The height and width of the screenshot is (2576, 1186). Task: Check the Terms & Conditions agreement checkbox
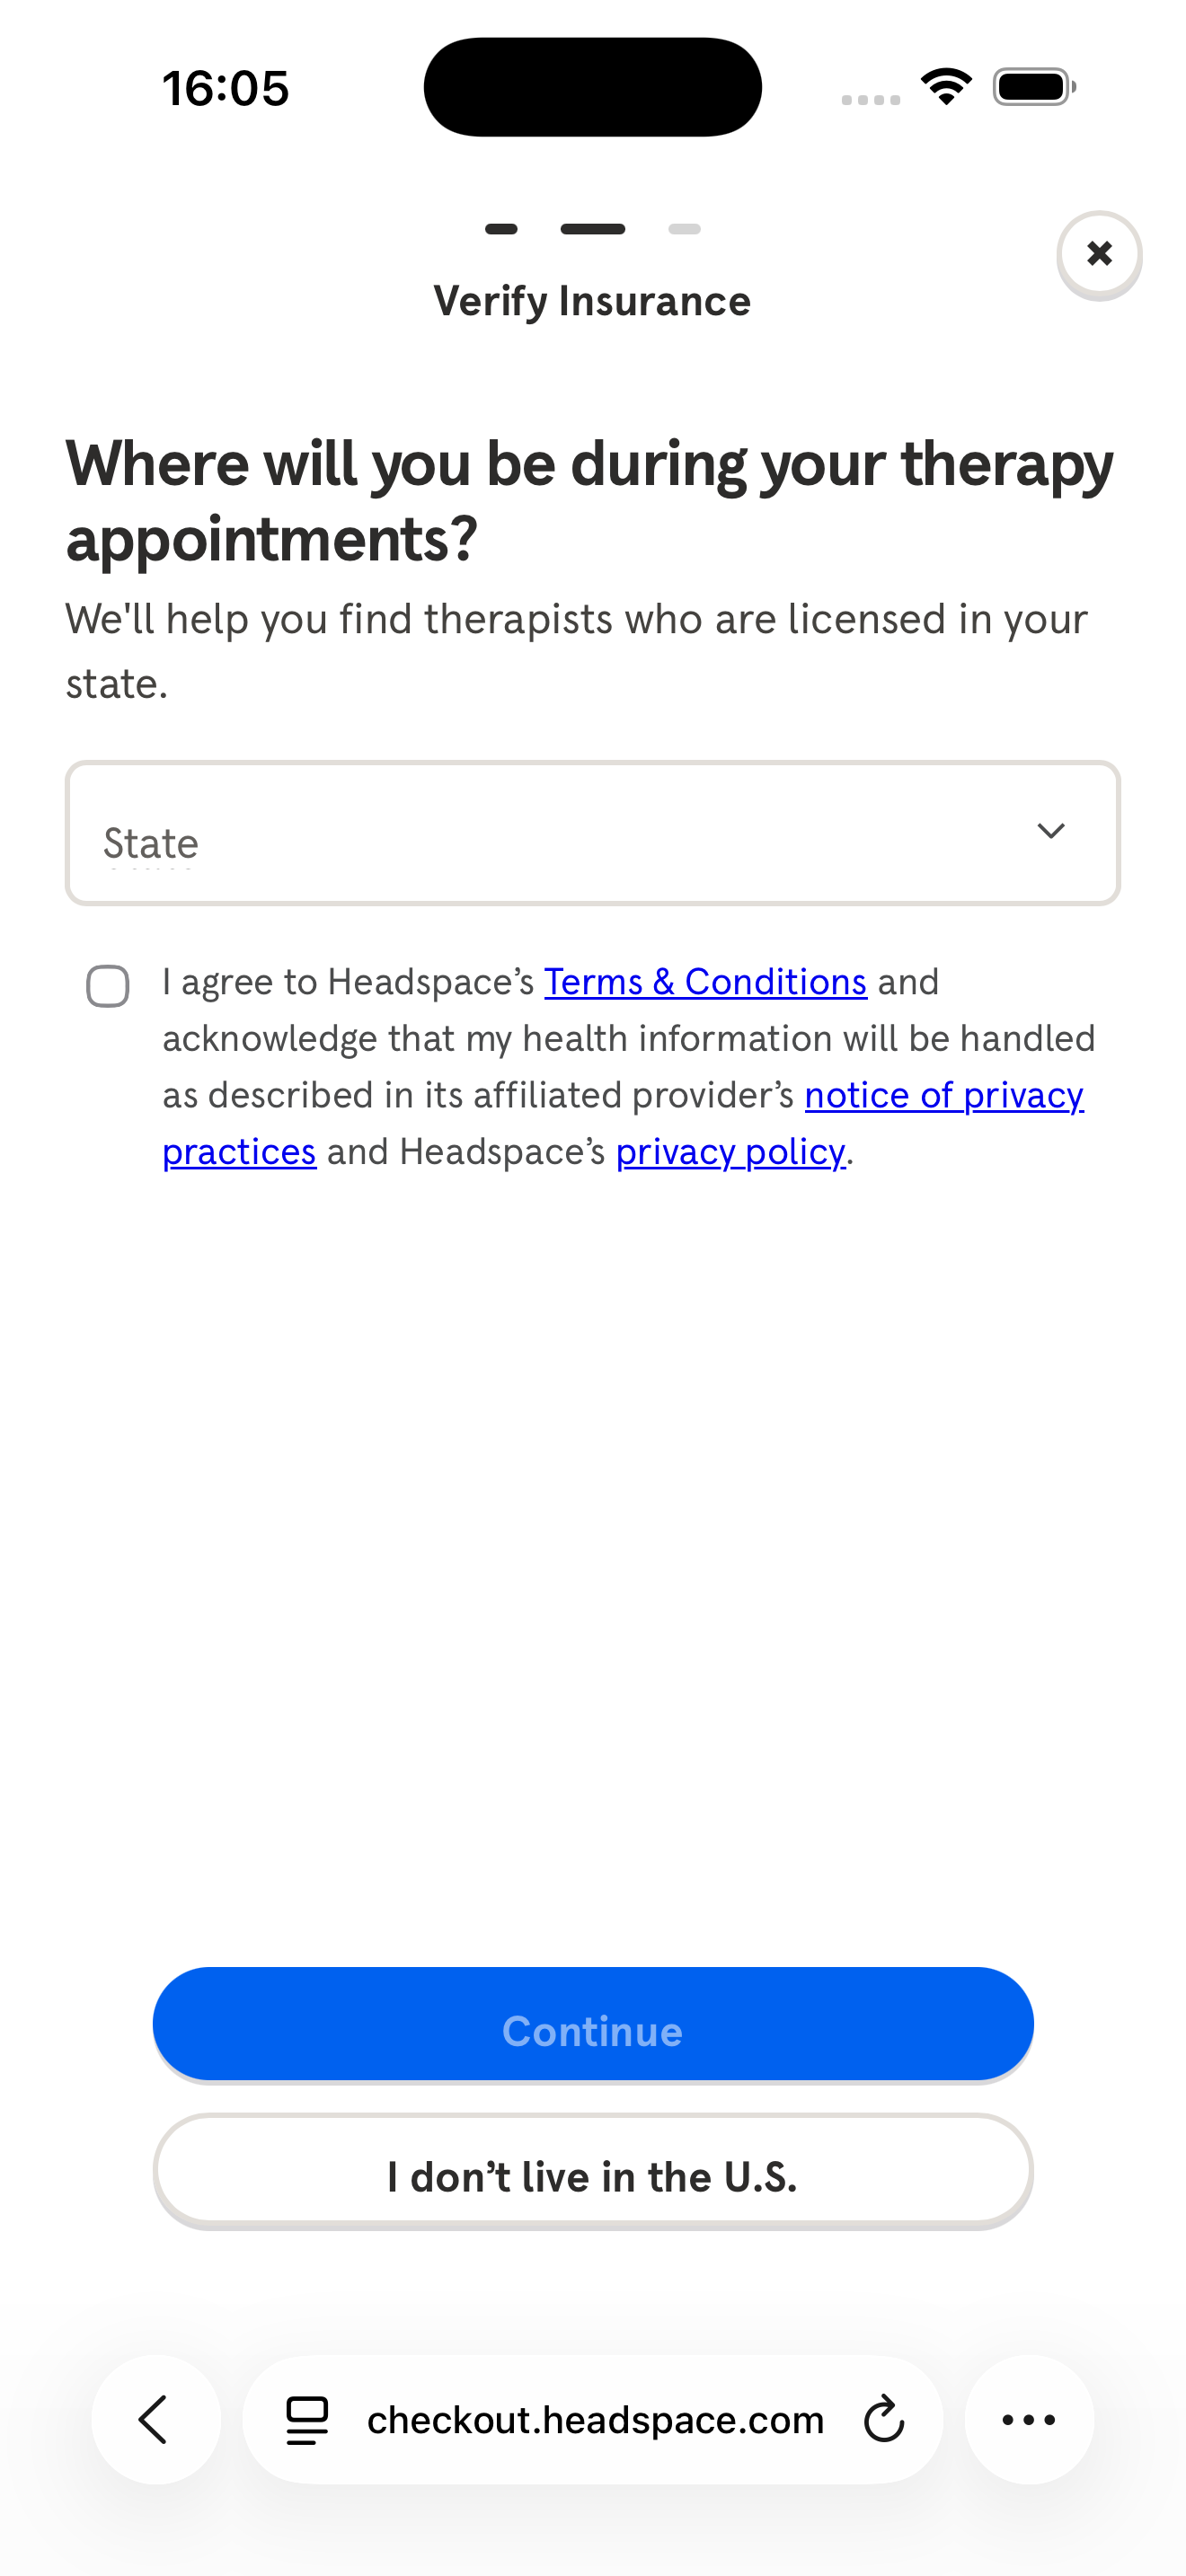point(108,986)
